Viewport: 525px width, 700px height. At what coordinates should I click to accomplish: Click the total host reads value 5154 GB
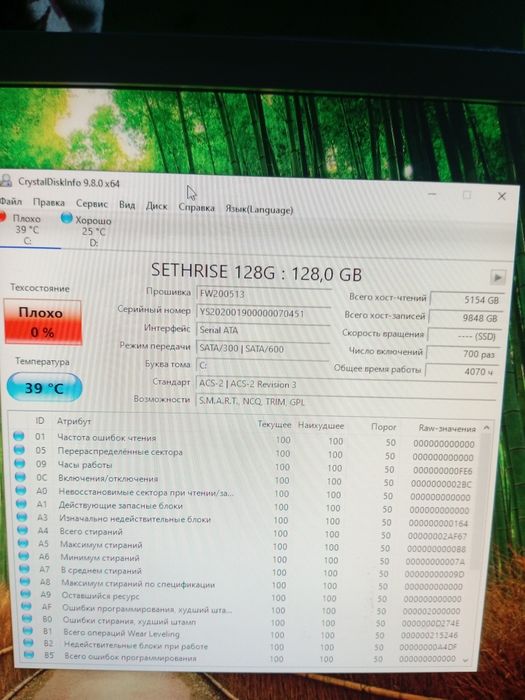pos(466,300)
